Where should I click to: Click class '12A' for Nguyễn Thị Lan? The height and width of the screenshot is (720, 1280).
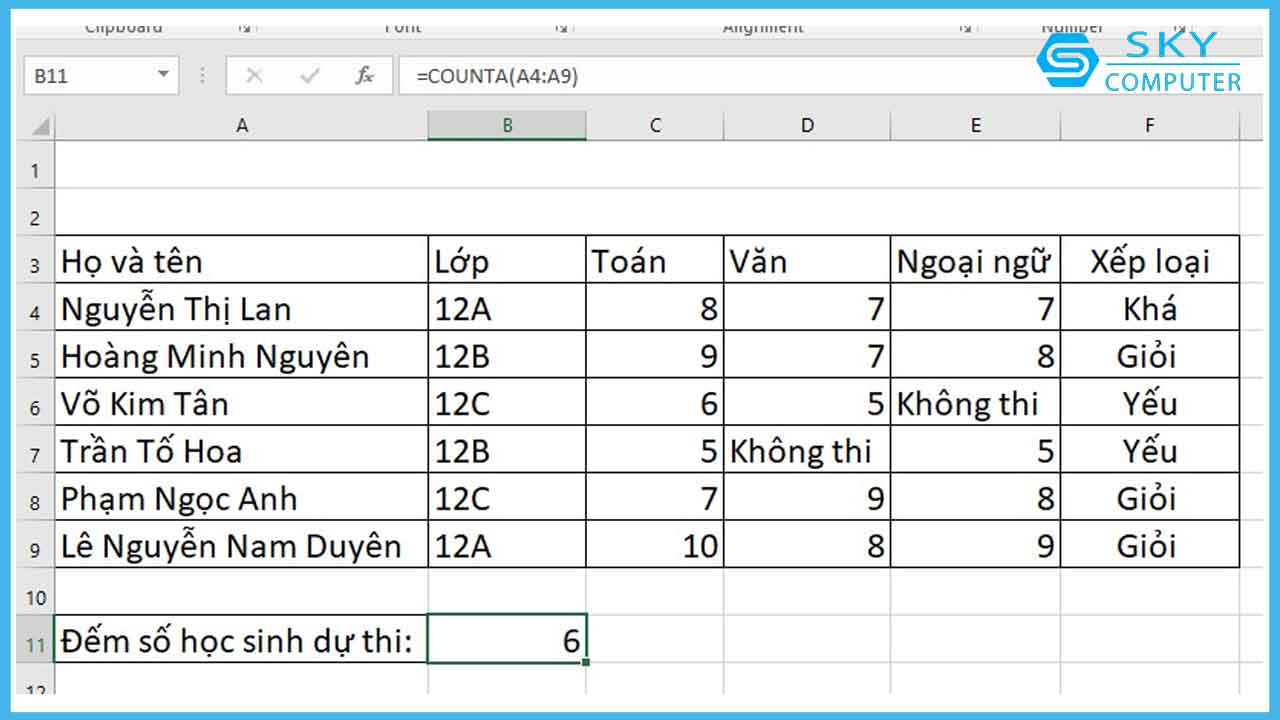507,307
